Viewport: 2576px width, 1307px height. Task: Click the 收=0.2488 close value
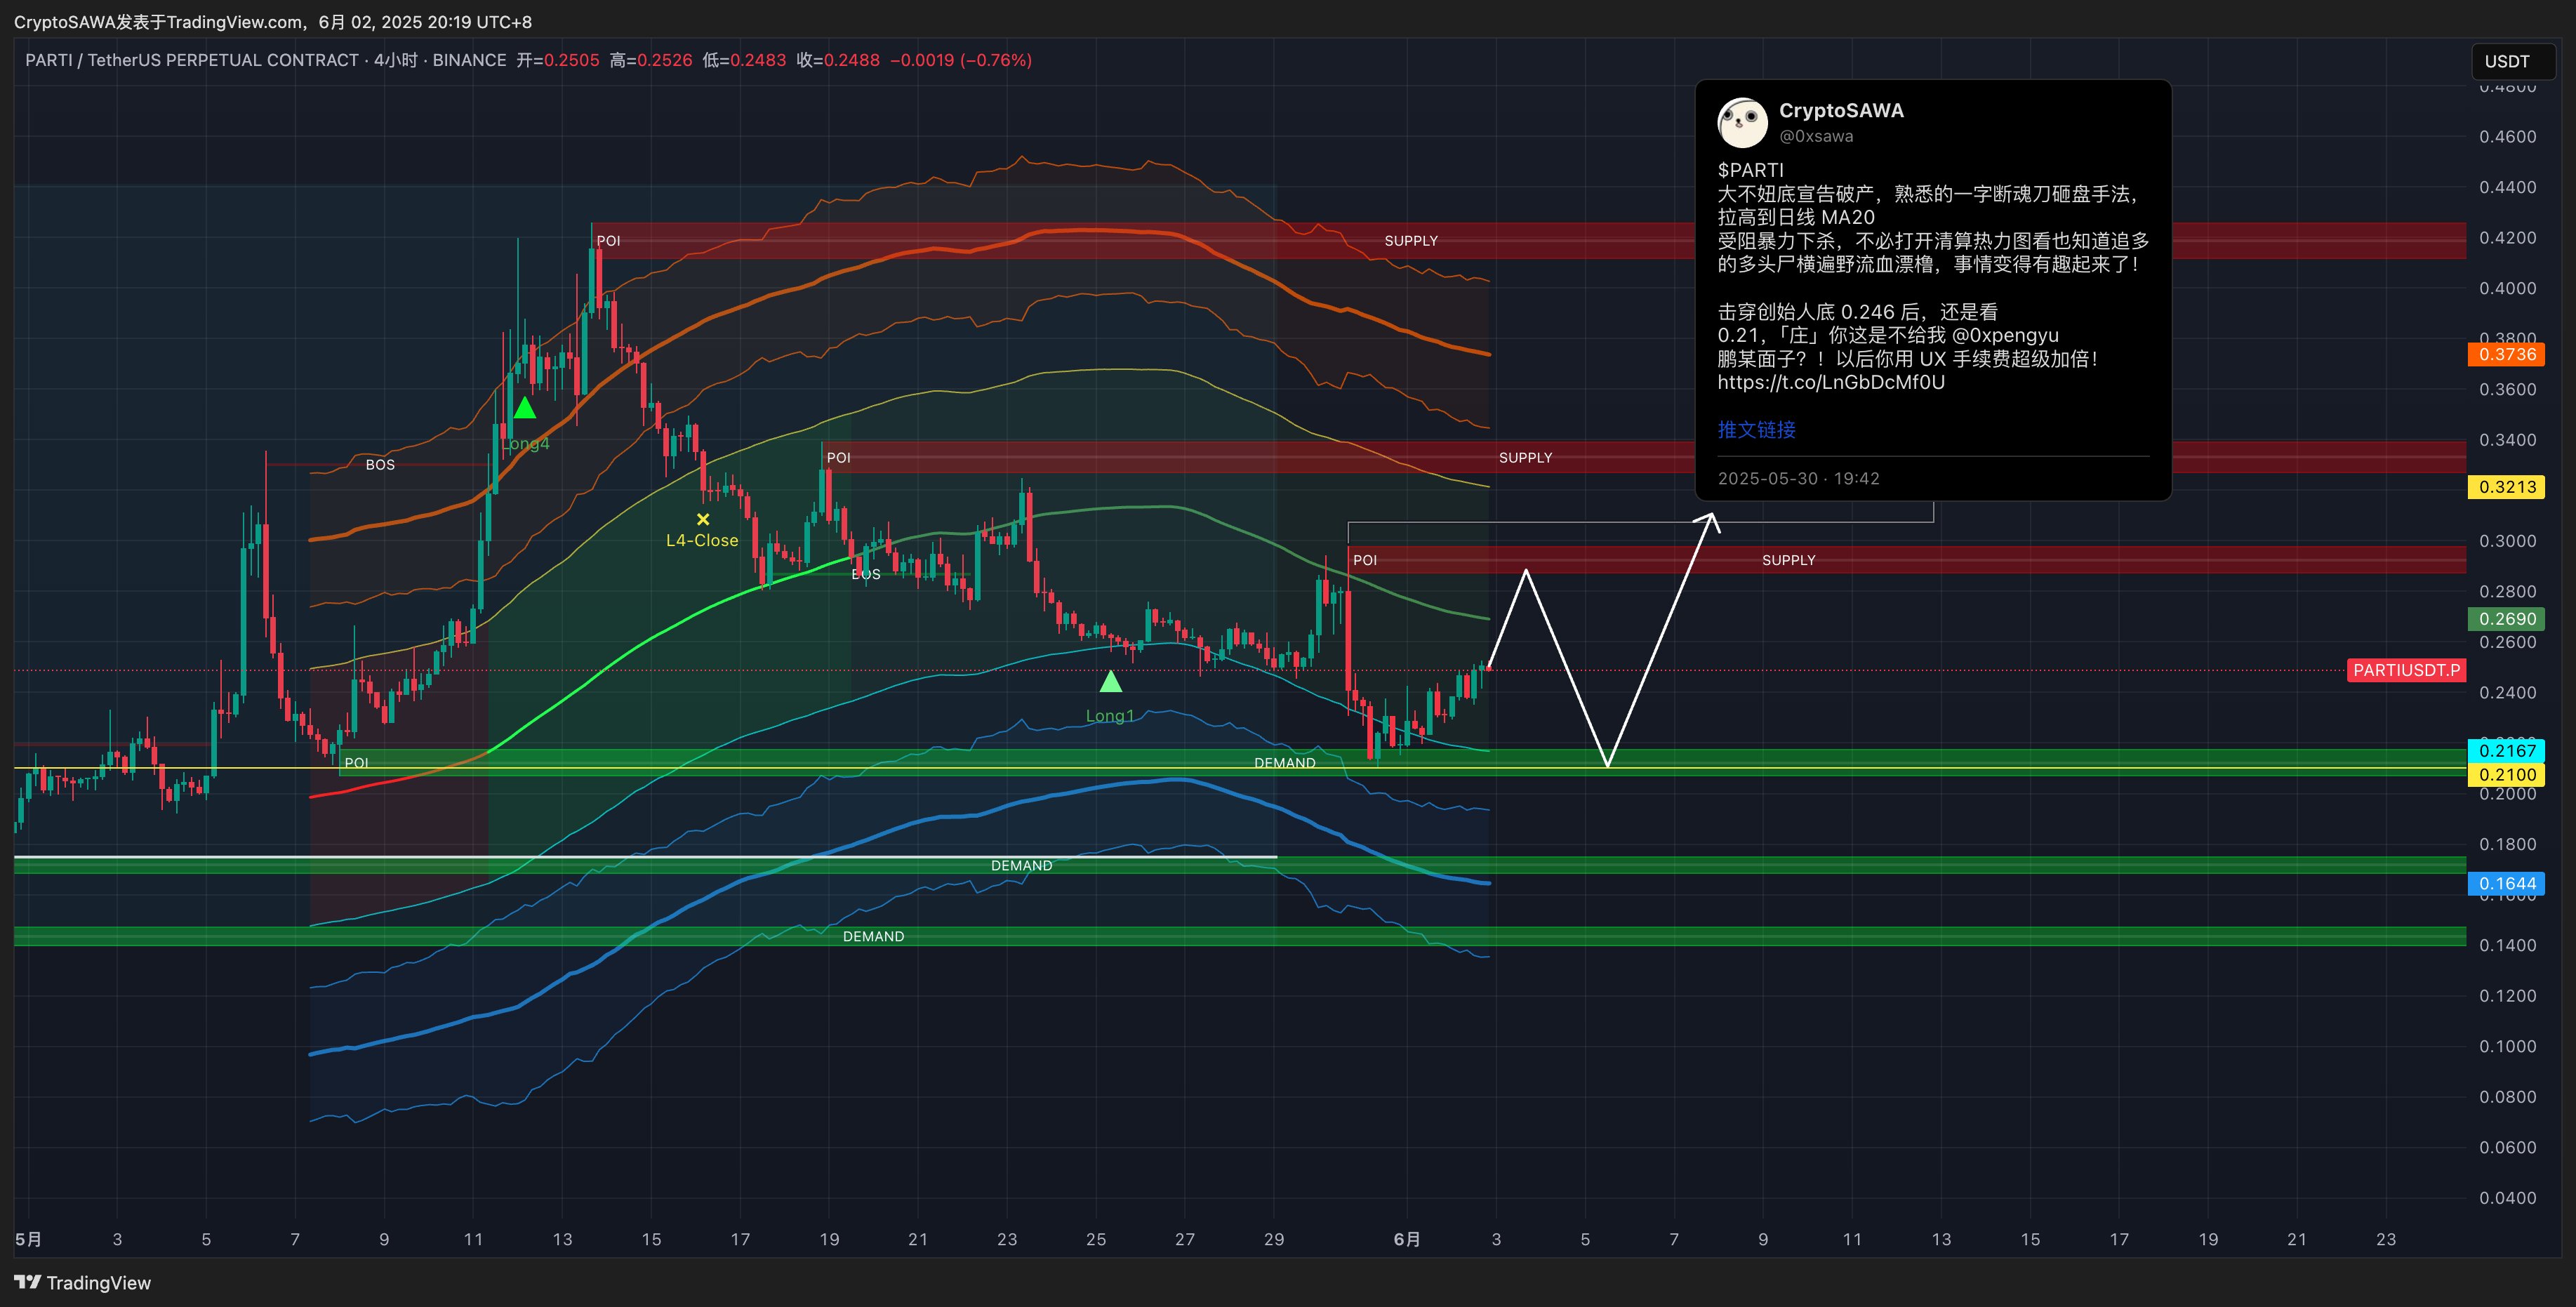point(838,60)
